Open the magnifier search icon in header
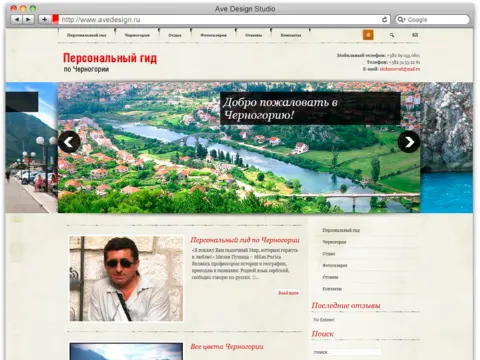This screenshot has height=360, width=480. pos(392,35)
